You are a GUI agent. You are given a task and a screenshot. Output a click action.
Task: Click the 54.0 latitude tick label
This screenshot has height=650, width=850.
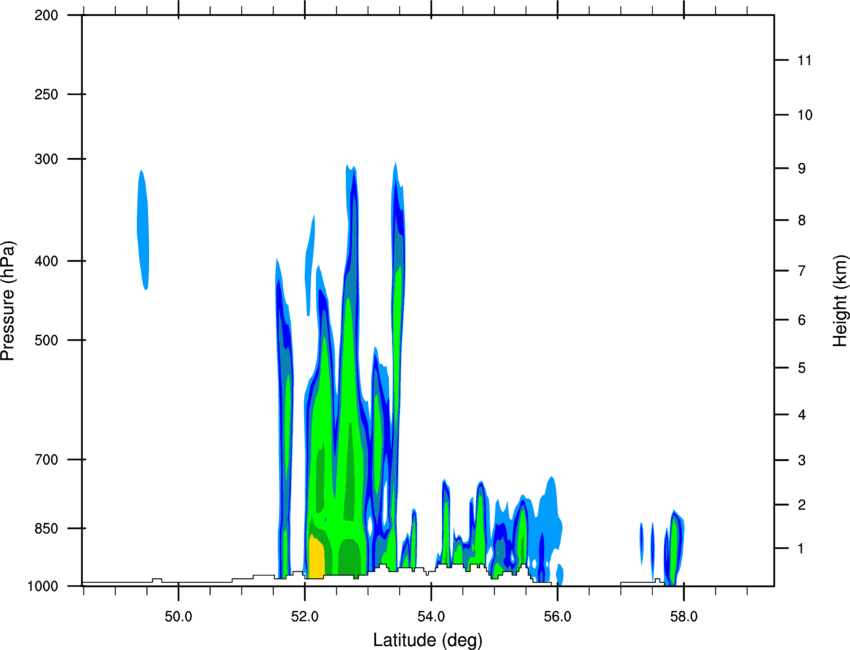(x=431, y=617)
